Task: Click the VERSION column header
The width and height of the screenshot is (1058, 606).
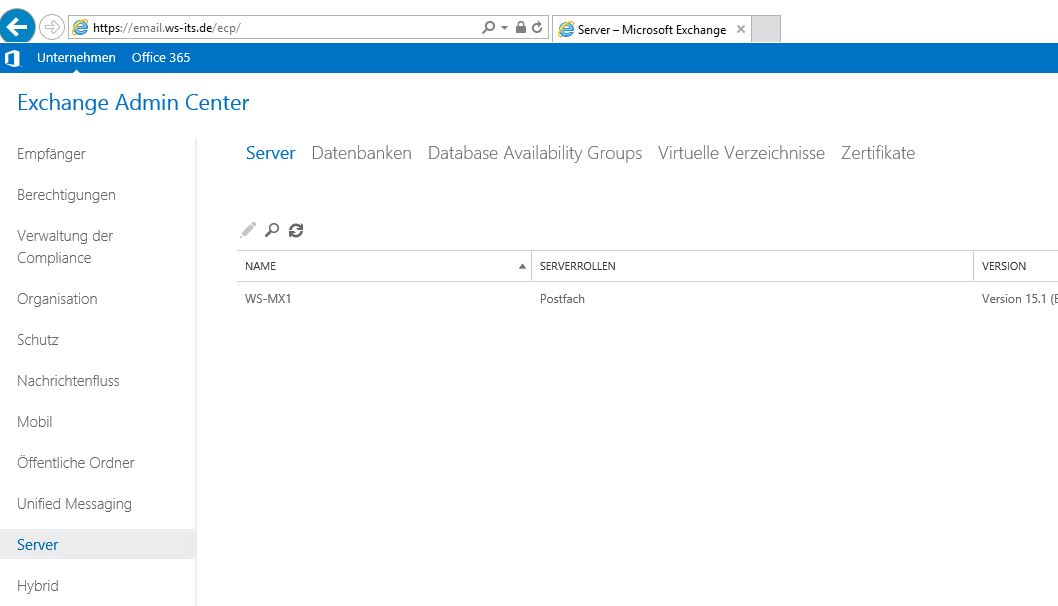Action: coord(1015,267)
